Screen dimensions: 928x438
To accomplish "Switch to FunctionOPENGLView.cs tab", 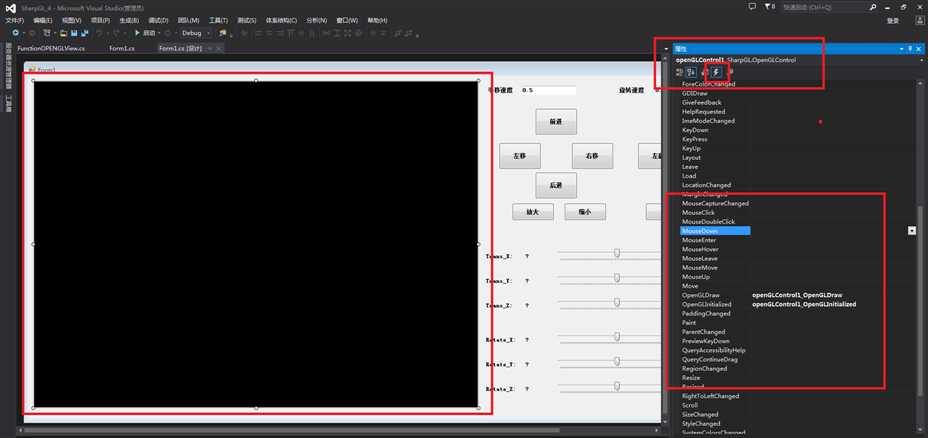I will point(51,49).
